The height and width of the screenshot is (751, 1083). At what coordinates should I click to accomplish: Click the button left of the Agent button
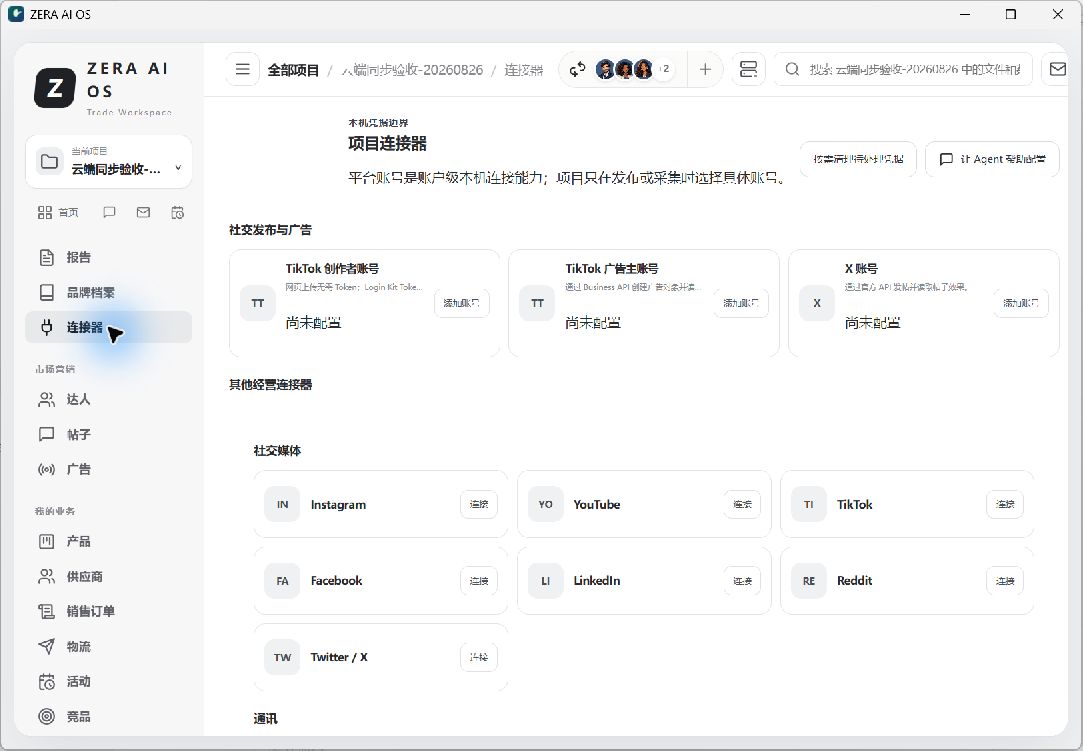858,159
